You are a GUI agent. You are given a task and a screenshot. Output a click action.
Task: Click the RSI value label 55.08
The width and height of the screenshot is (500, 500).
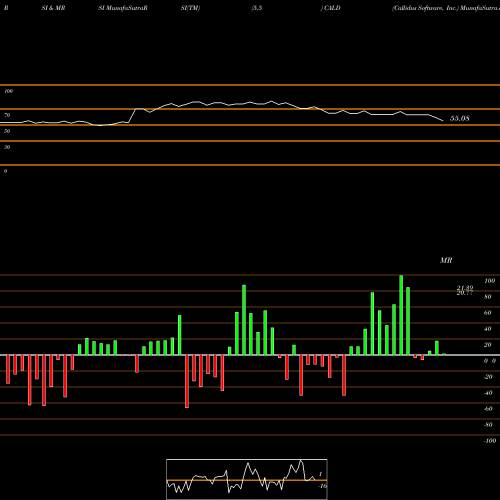click(x=460, y=118)
